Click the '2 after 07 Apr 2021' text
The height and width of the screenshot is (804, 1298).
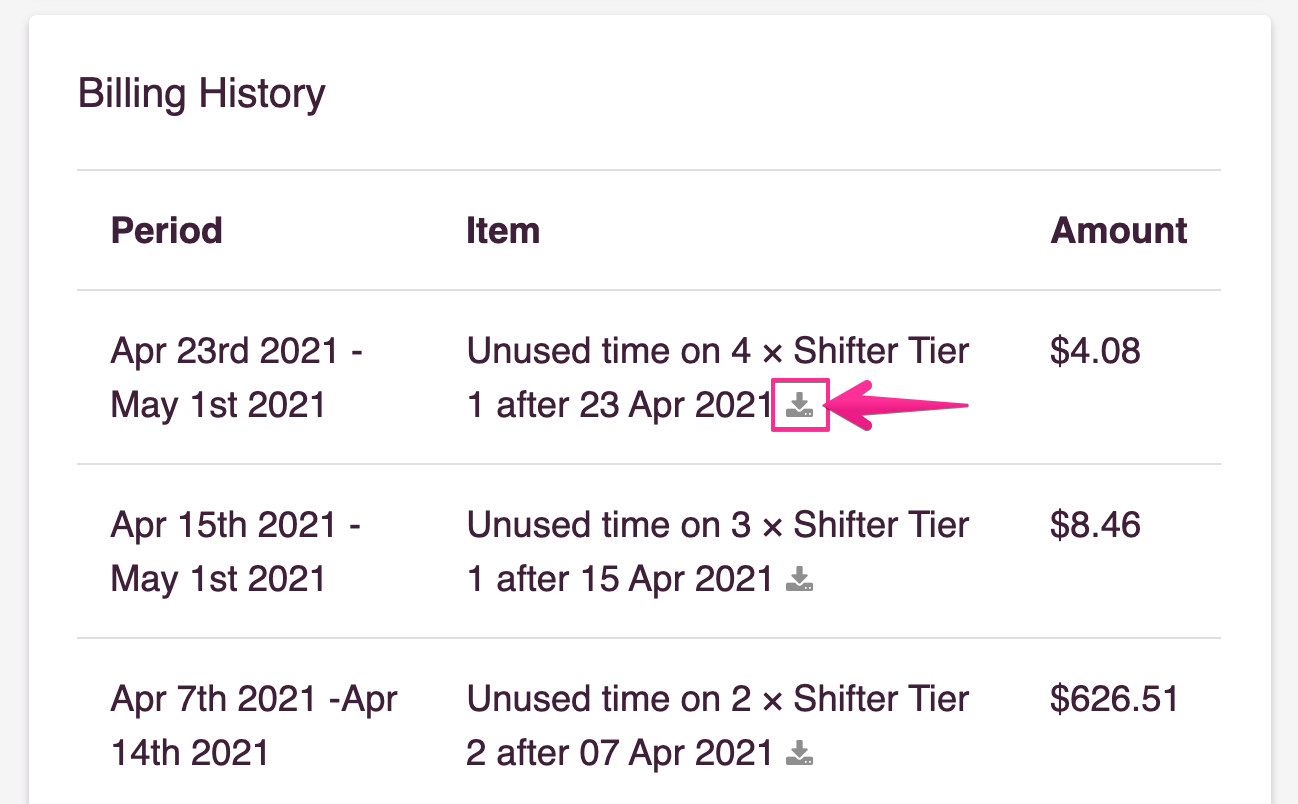click(x=620, y=753)
